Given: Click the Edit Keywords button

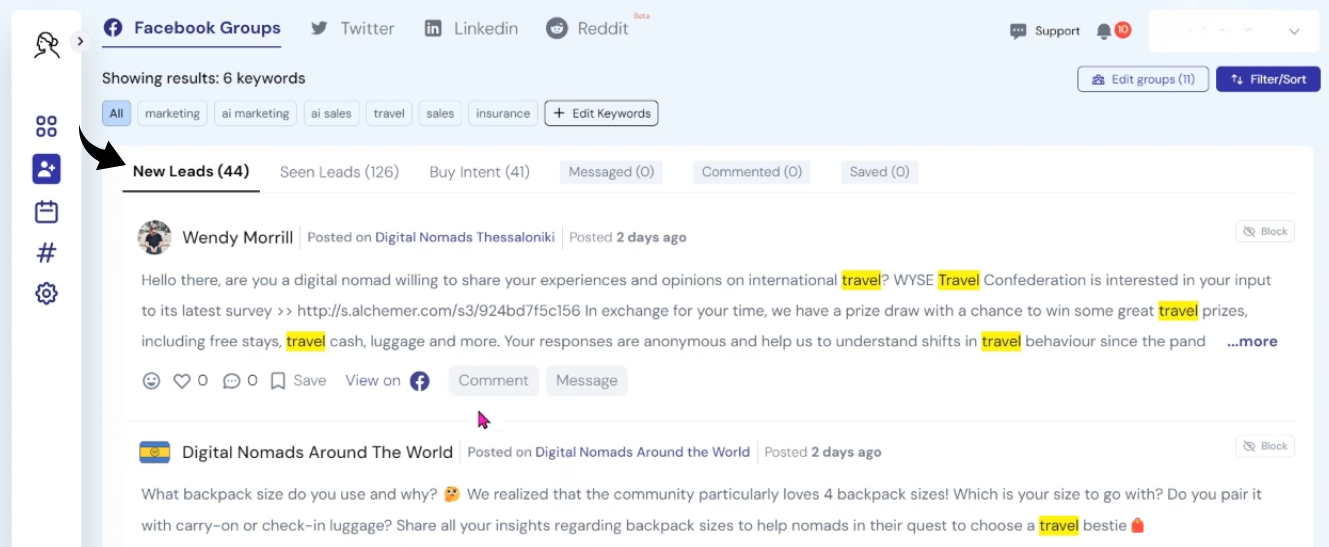Looking at the screenshot, I should [601, 113].
